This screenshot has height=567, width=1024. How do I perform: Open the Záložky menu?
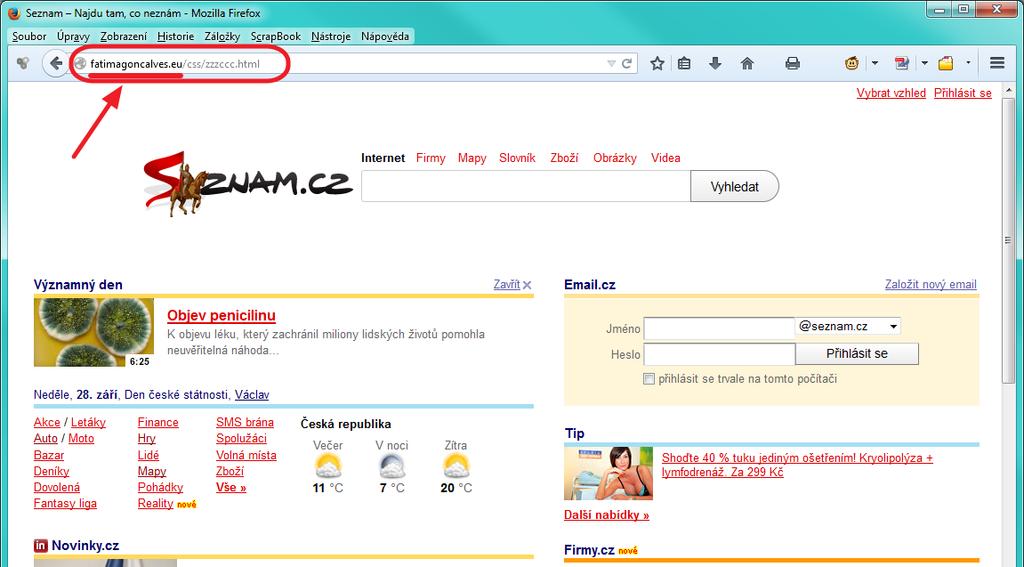click(x=222, y=37)
